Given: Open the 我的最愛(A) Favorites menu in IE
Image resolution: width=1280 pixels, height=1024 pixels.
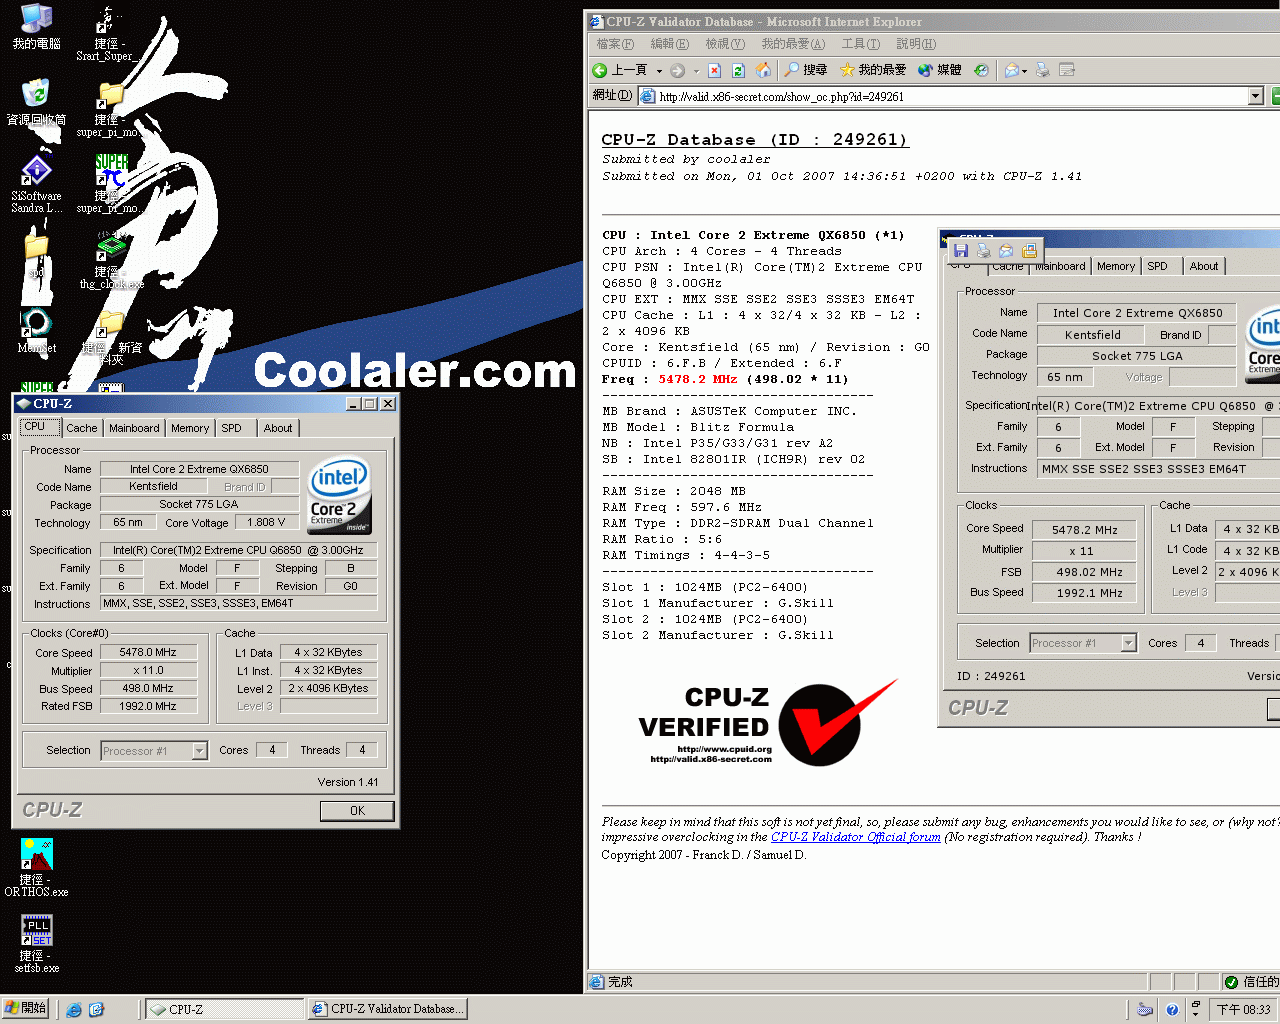Looking at the screenshot, I should pos(793,44).
